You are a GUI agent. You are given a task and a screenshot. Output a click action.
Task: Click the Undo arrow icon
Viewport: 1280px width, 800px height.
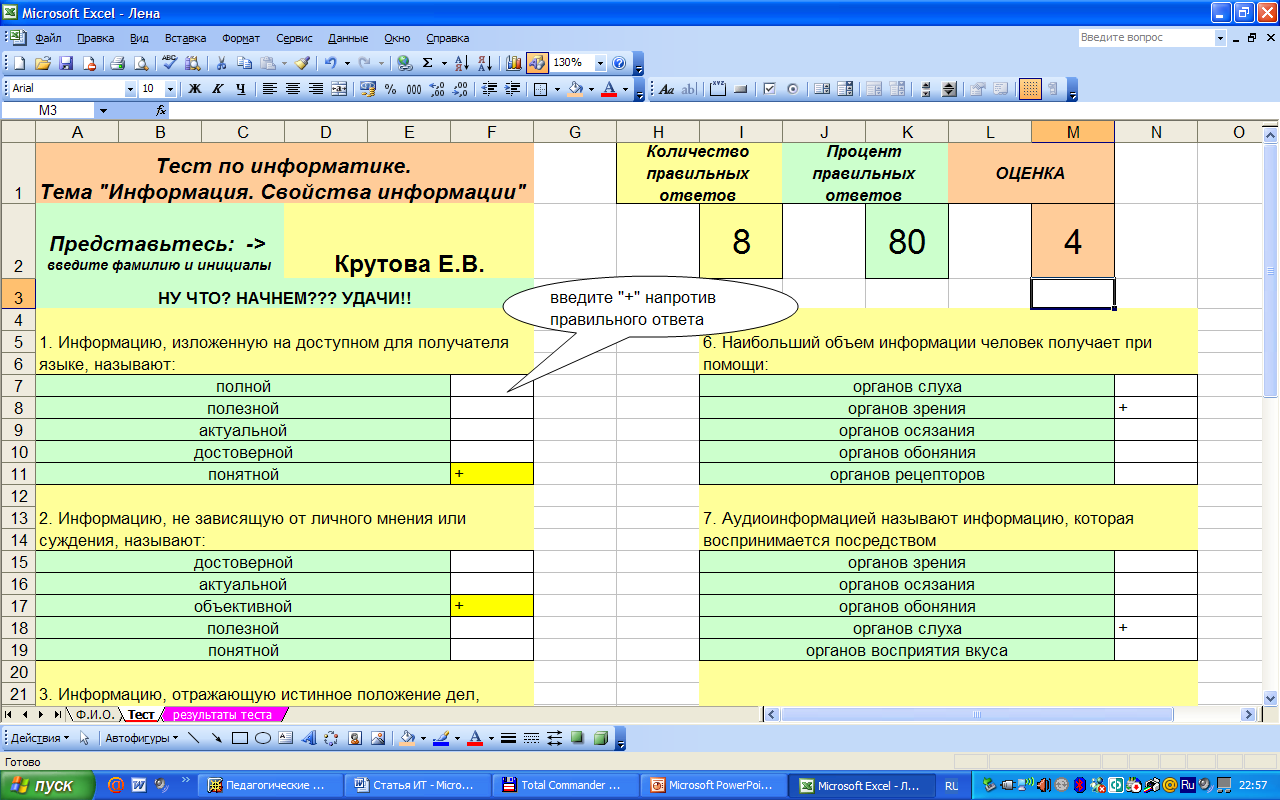click(331, 63)
